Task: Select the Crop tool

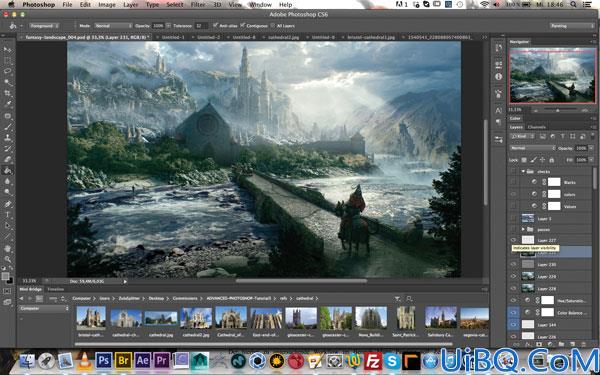Action: click(7, 93)
